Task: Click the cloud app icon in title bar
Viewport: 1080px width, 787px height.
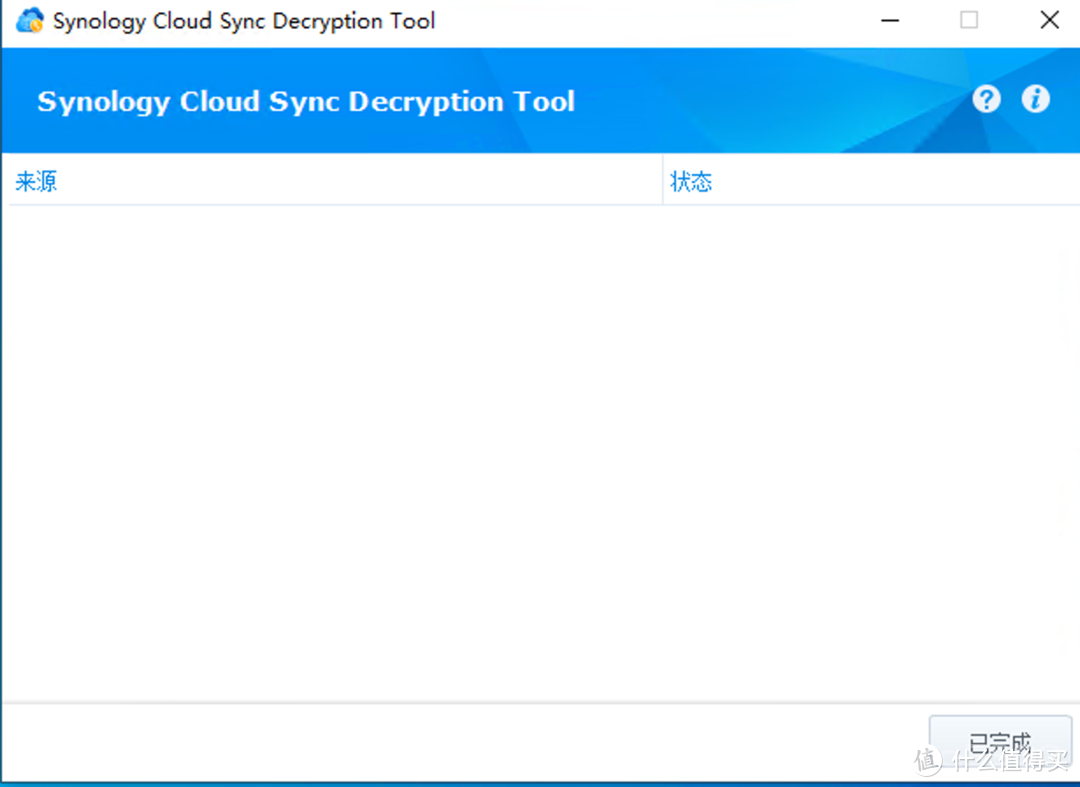Action: point(30,21)
